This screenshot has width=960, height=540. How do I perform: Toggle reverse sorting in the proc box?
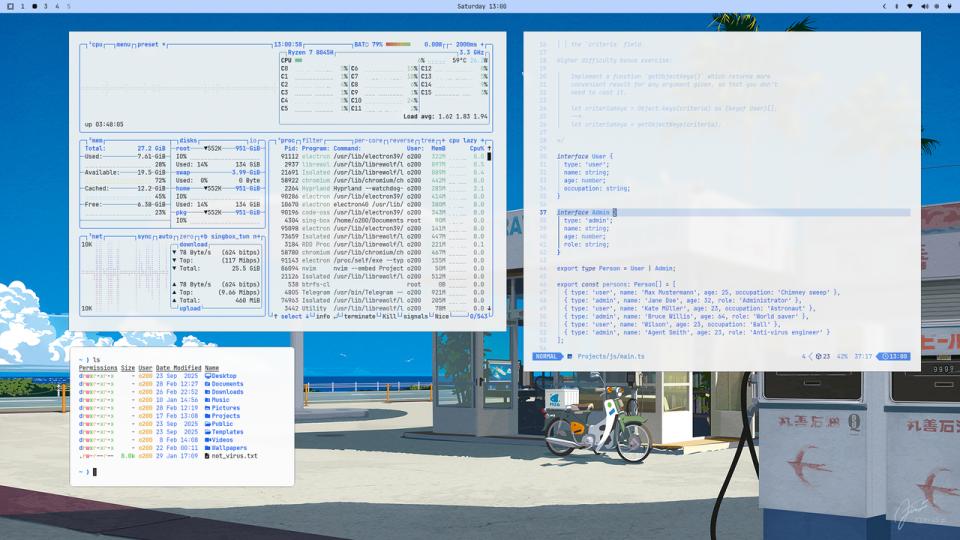(402, 140)
